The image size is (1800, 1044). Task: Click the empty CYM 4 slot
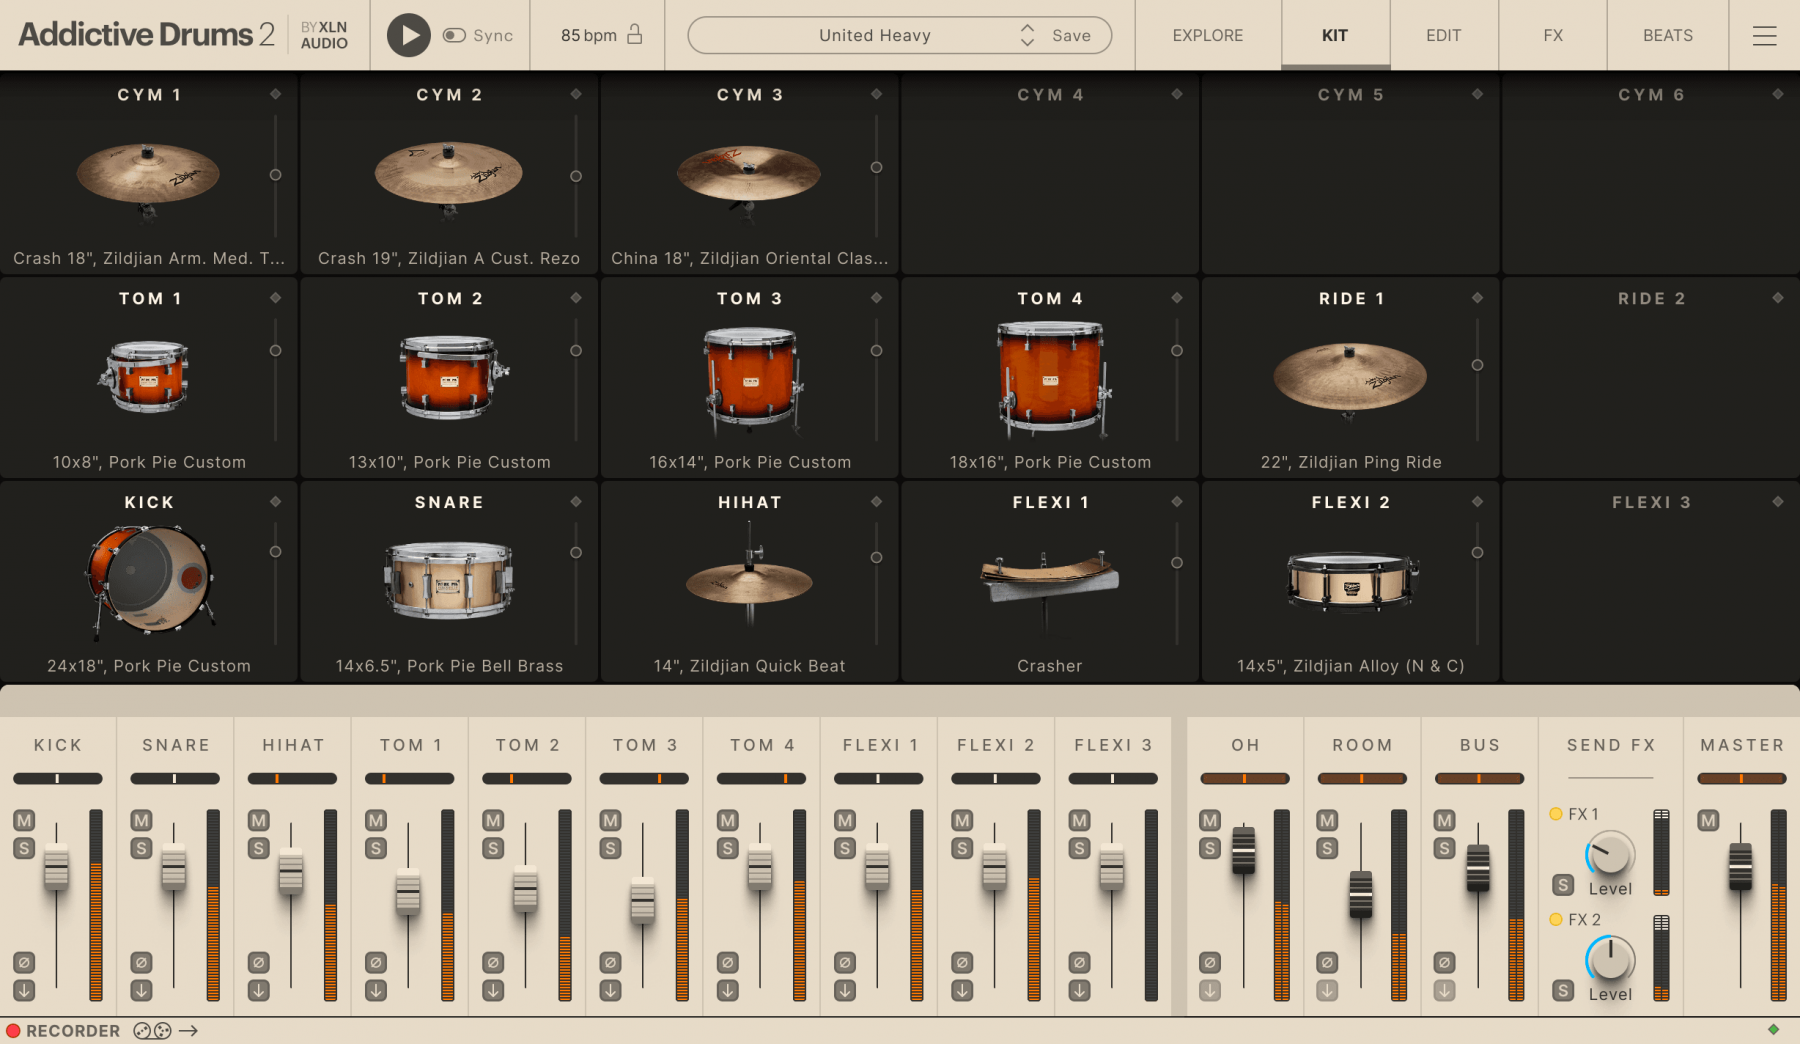(x=1050, y=174)
